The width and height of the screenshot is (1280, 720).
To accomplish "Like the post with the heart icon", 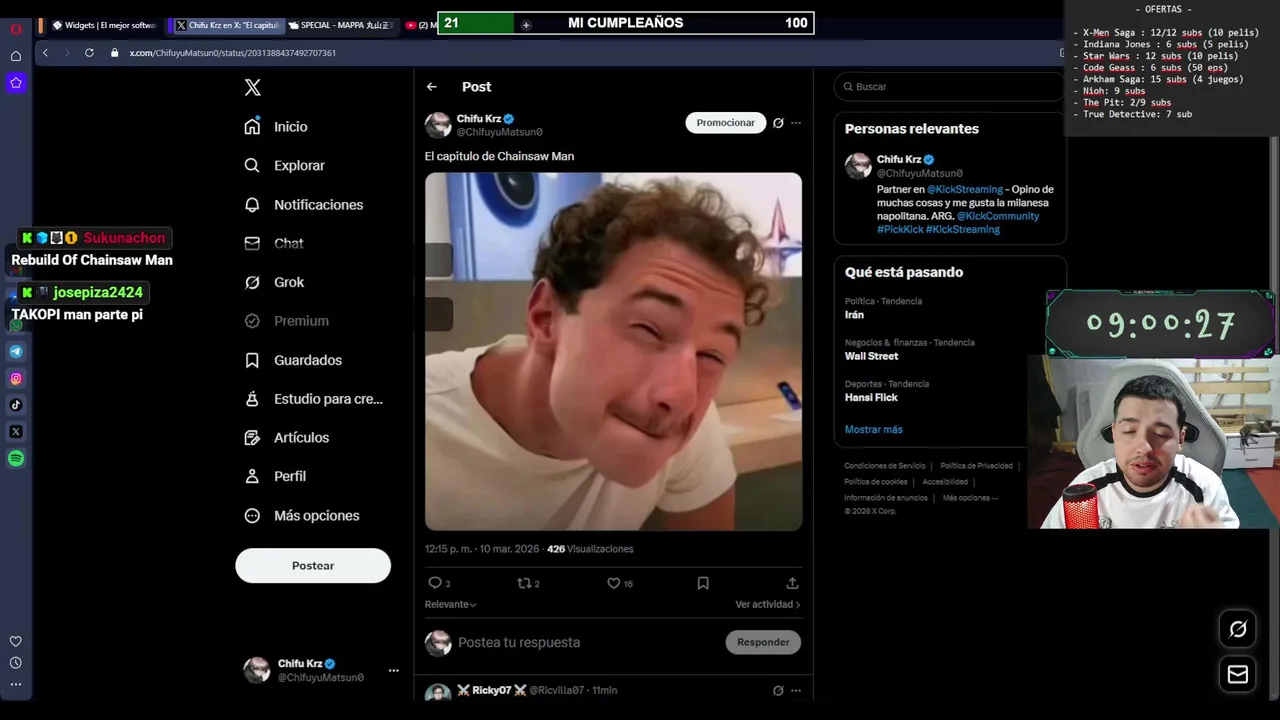I will [x=614, y=583].
